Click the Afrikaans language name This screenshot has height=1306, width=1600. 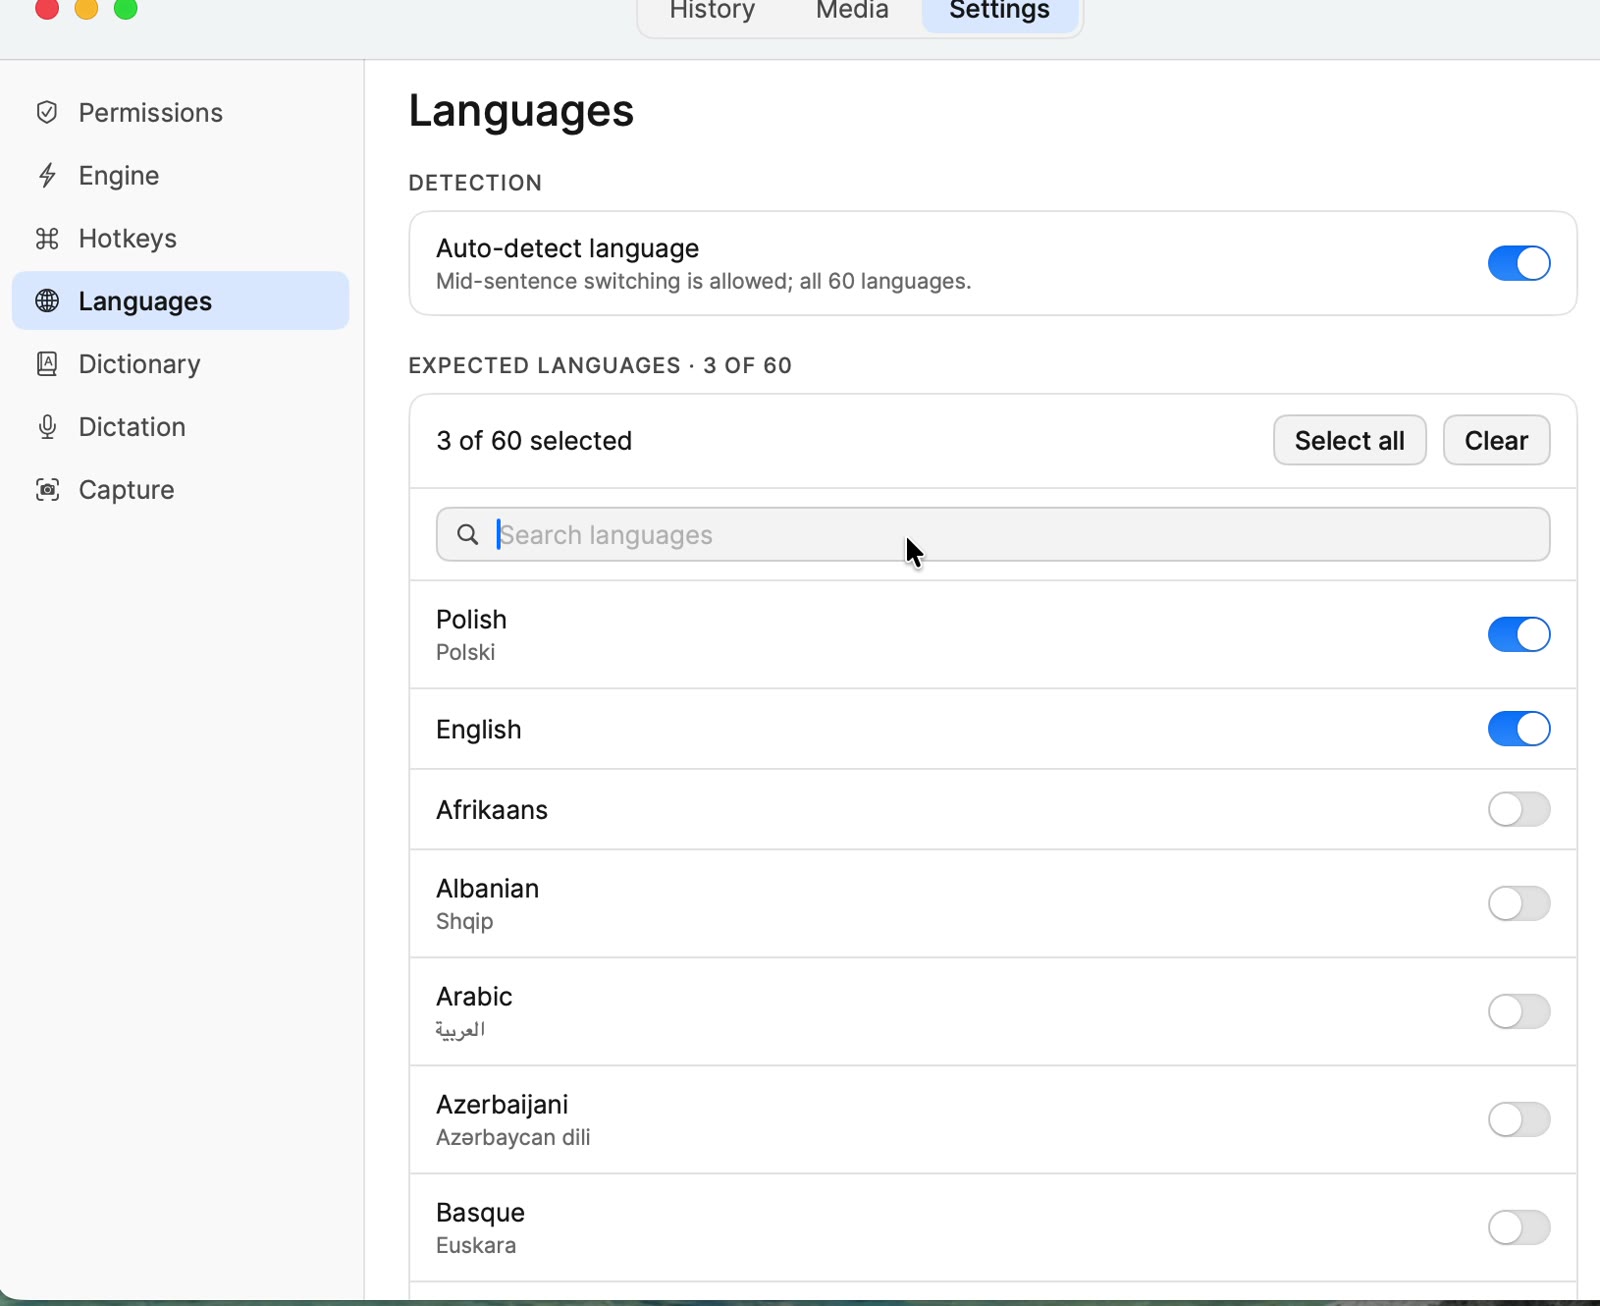(492, 809)
